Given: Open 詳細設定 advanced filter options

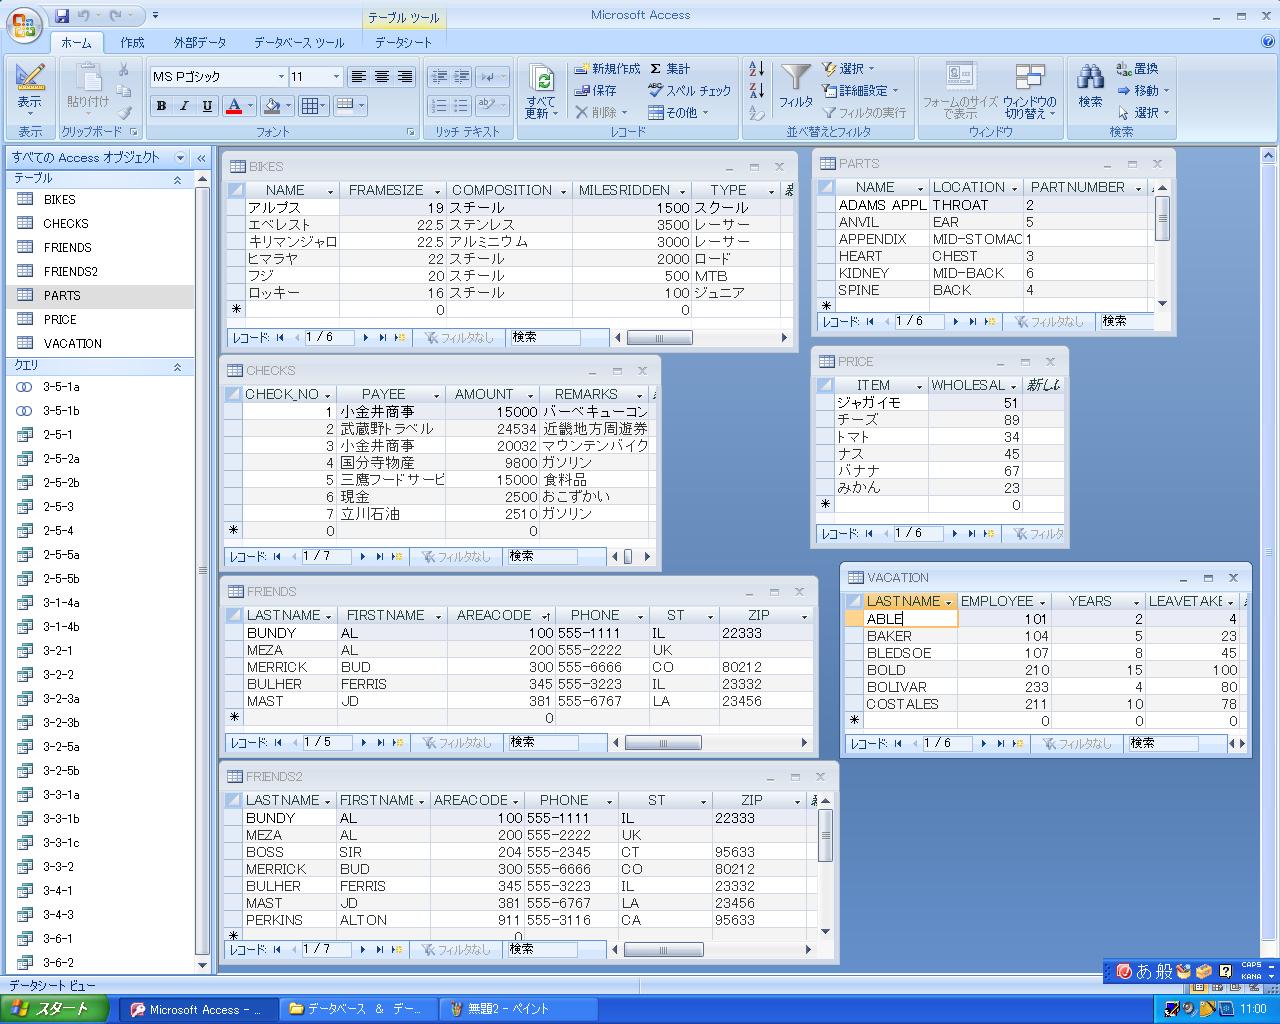Looking at the screenshot, I should (860, 91).
